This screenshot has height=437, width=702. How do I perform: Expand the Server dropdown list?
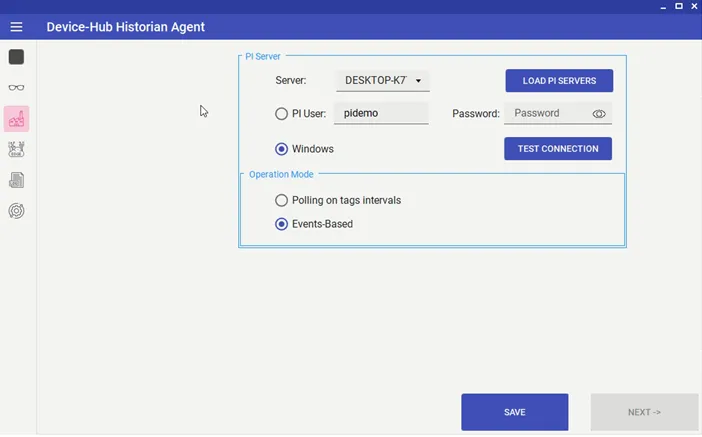[383, 81]
